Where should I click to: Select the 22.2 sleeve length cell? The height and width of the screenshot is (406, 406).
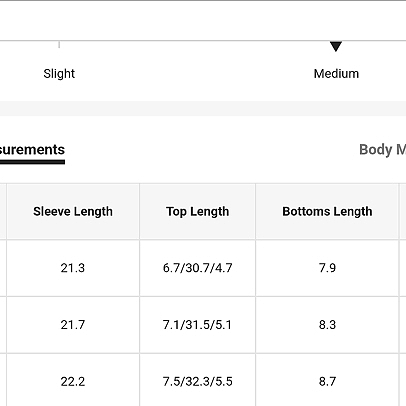tap(73, 381)
